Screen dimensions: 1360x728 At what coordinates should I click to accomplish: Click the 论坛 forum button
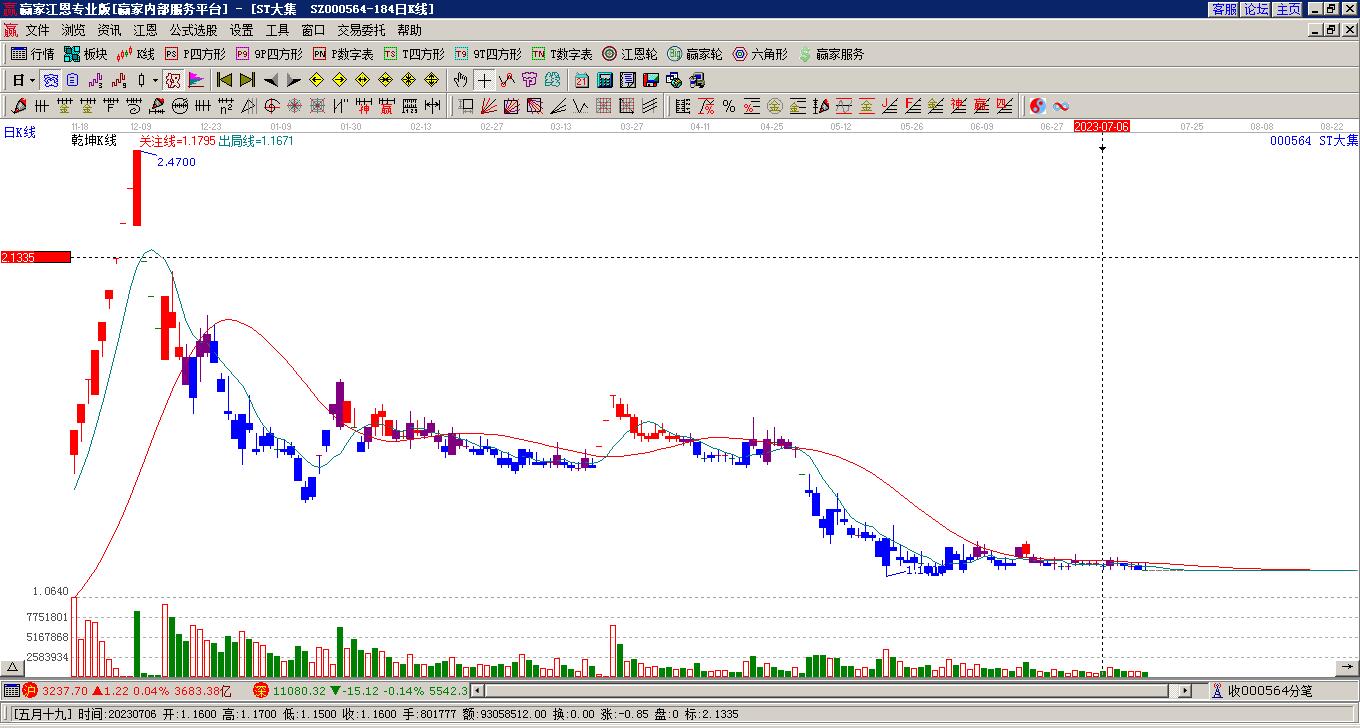tap(1256, 9)
